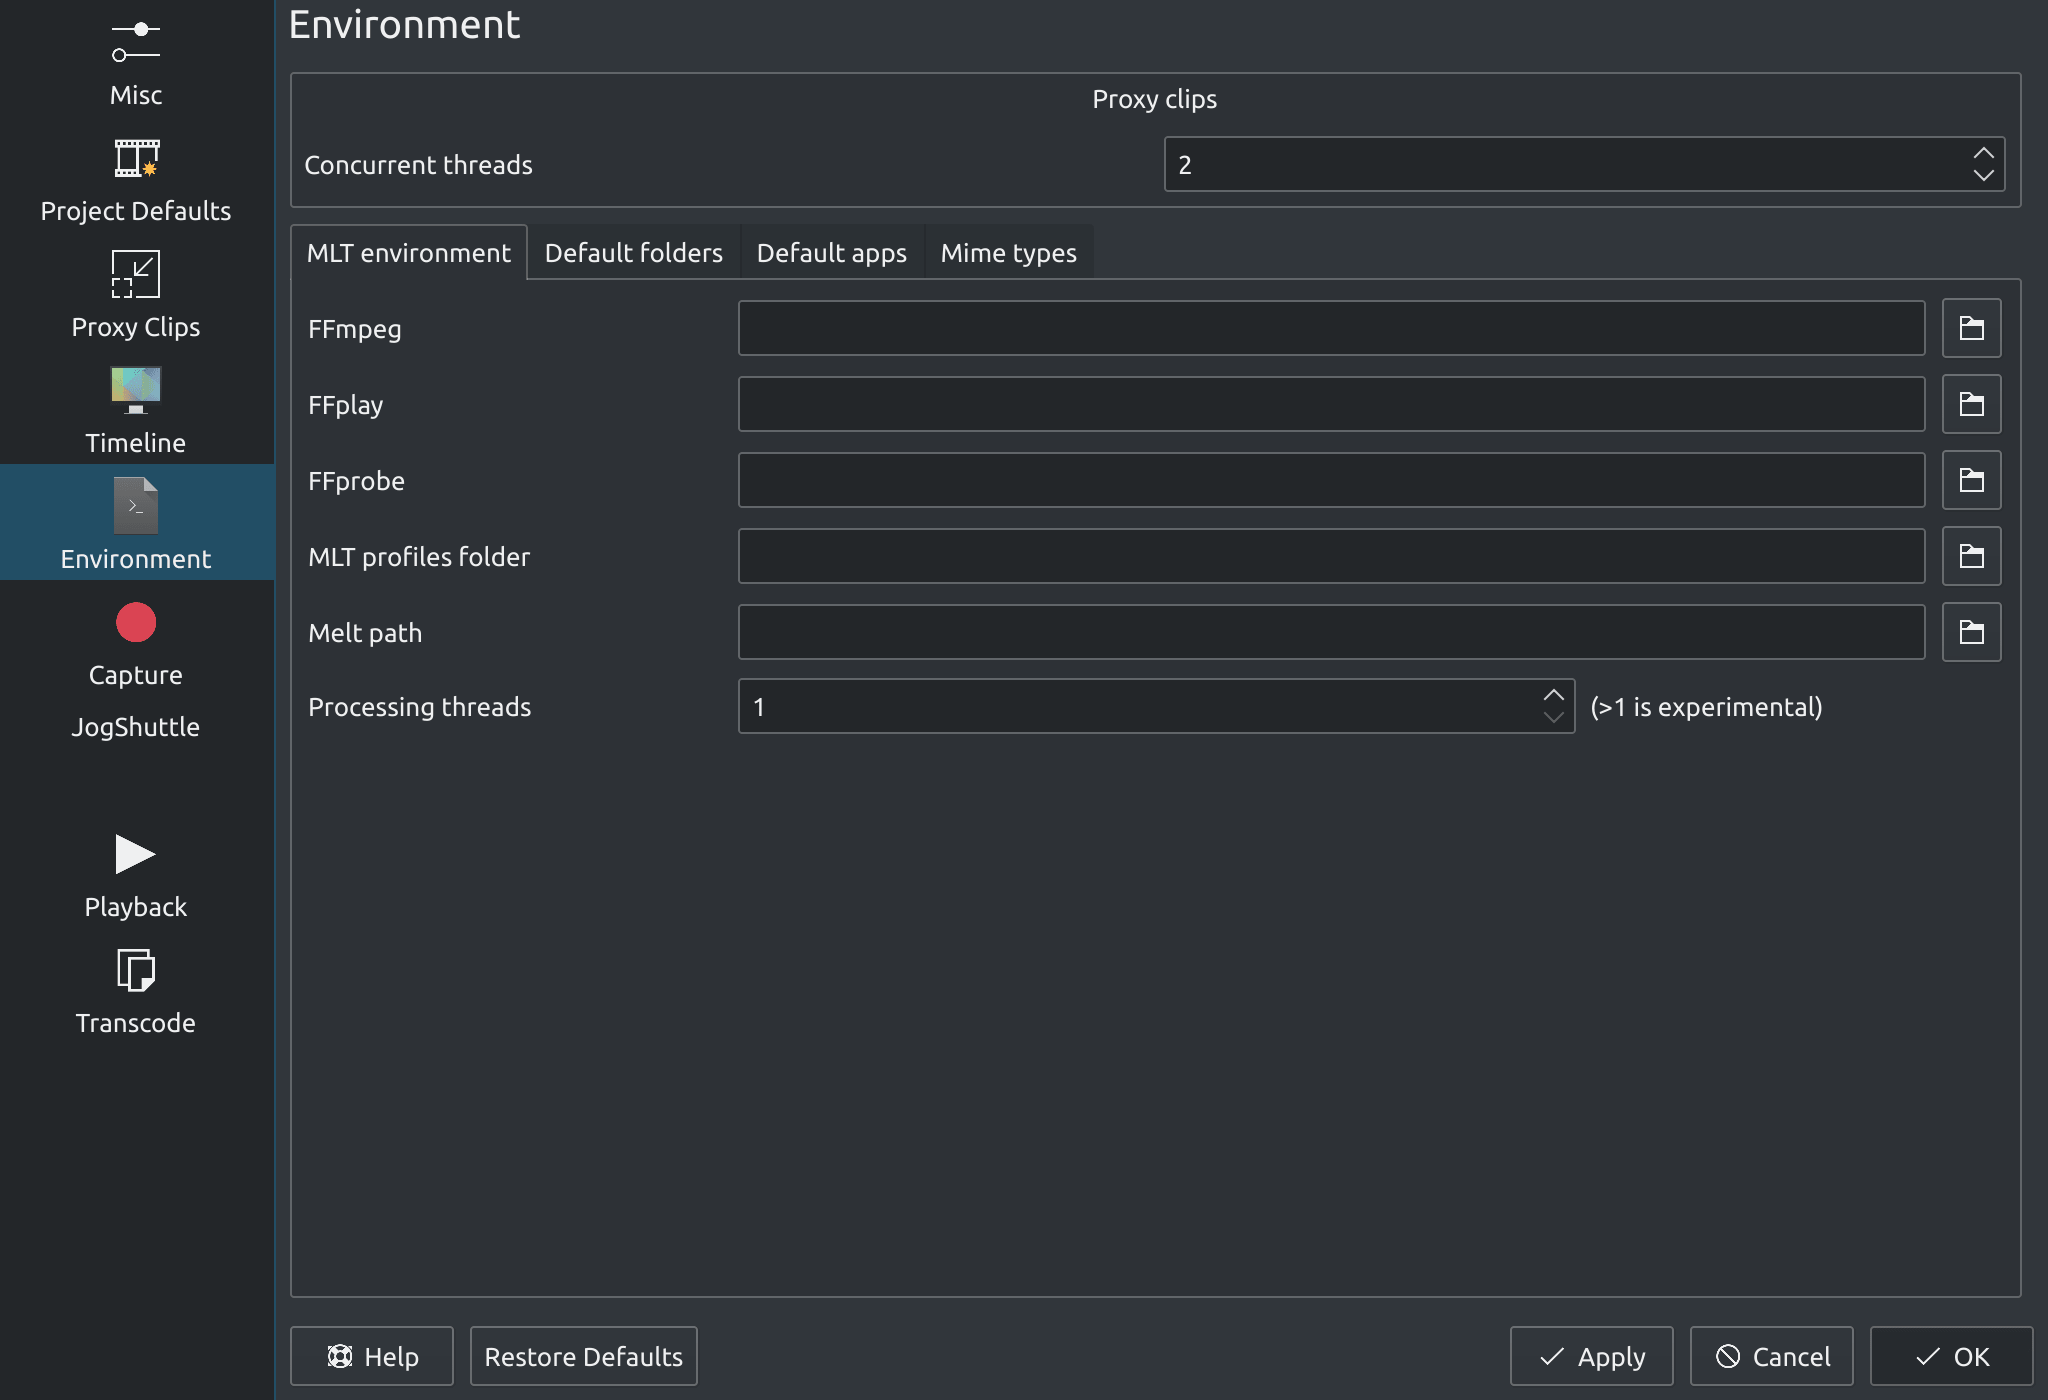2048x1400 pixels.
Task: Focus the FFmpeg path input field
Action: click(1331, 328)
